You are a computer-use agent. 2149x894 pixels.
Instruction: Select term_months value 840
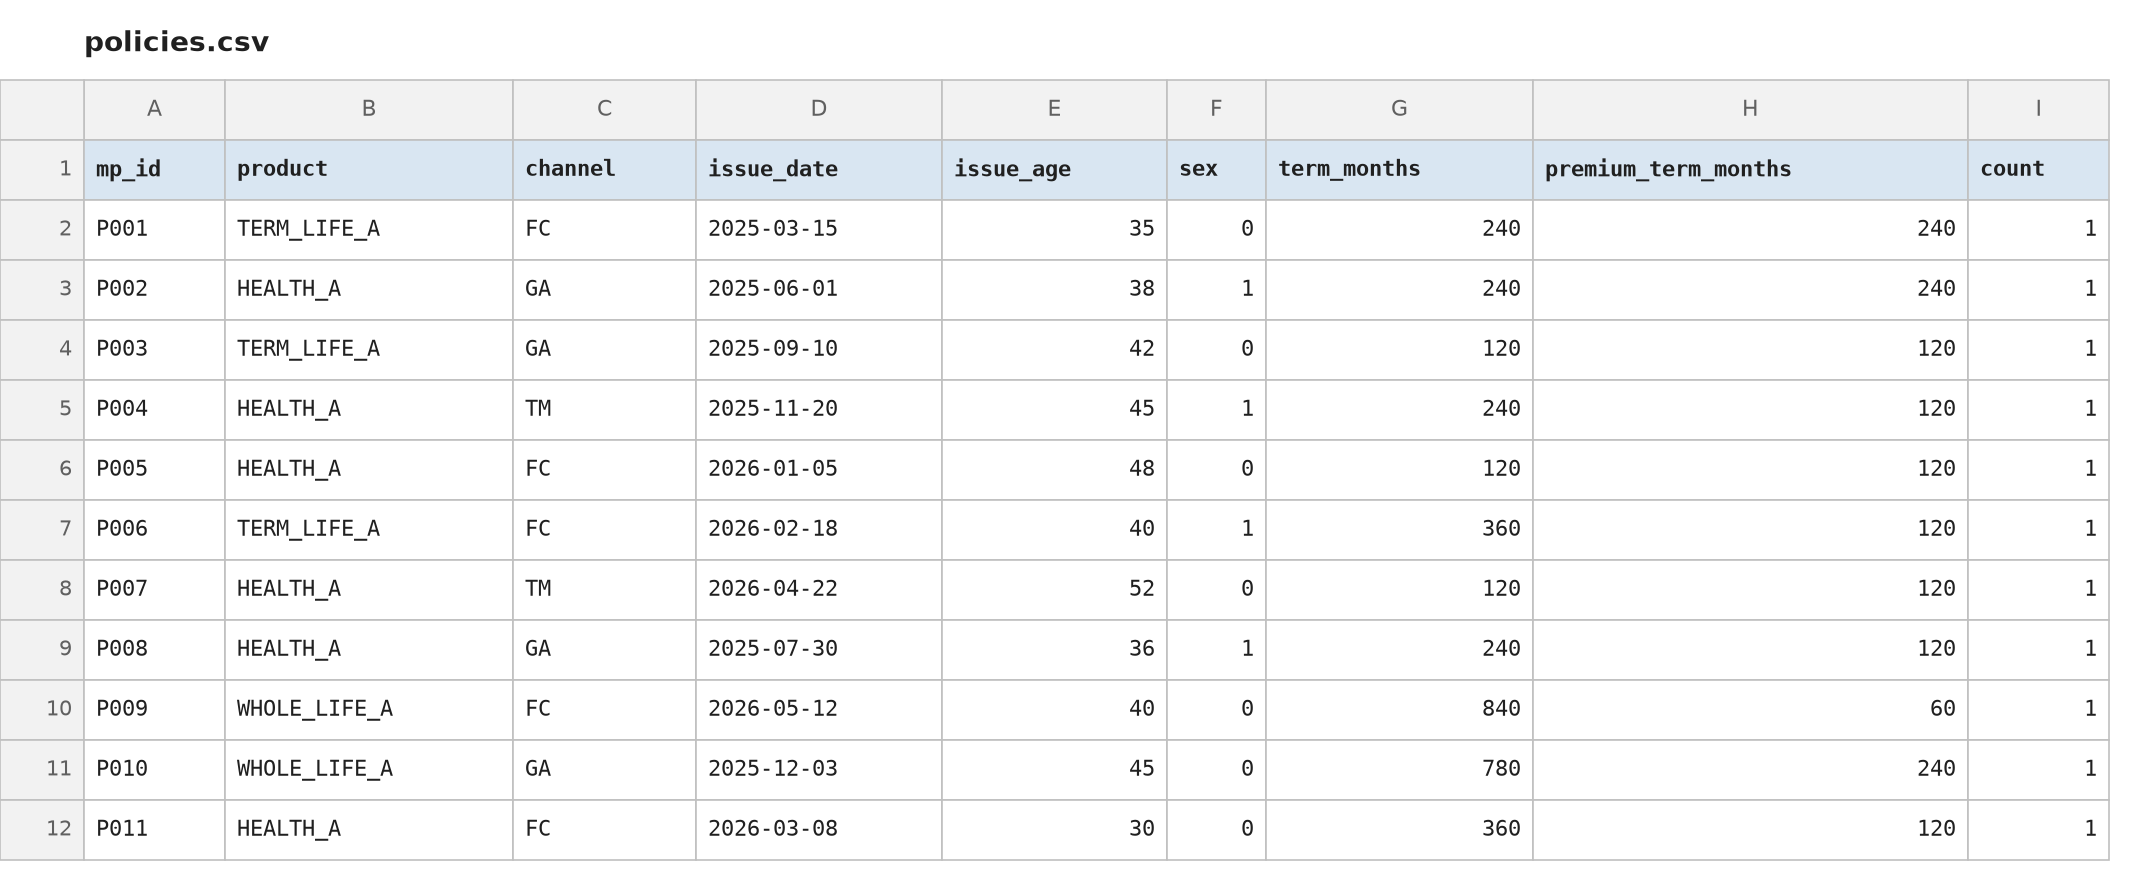pos(1399,710)
